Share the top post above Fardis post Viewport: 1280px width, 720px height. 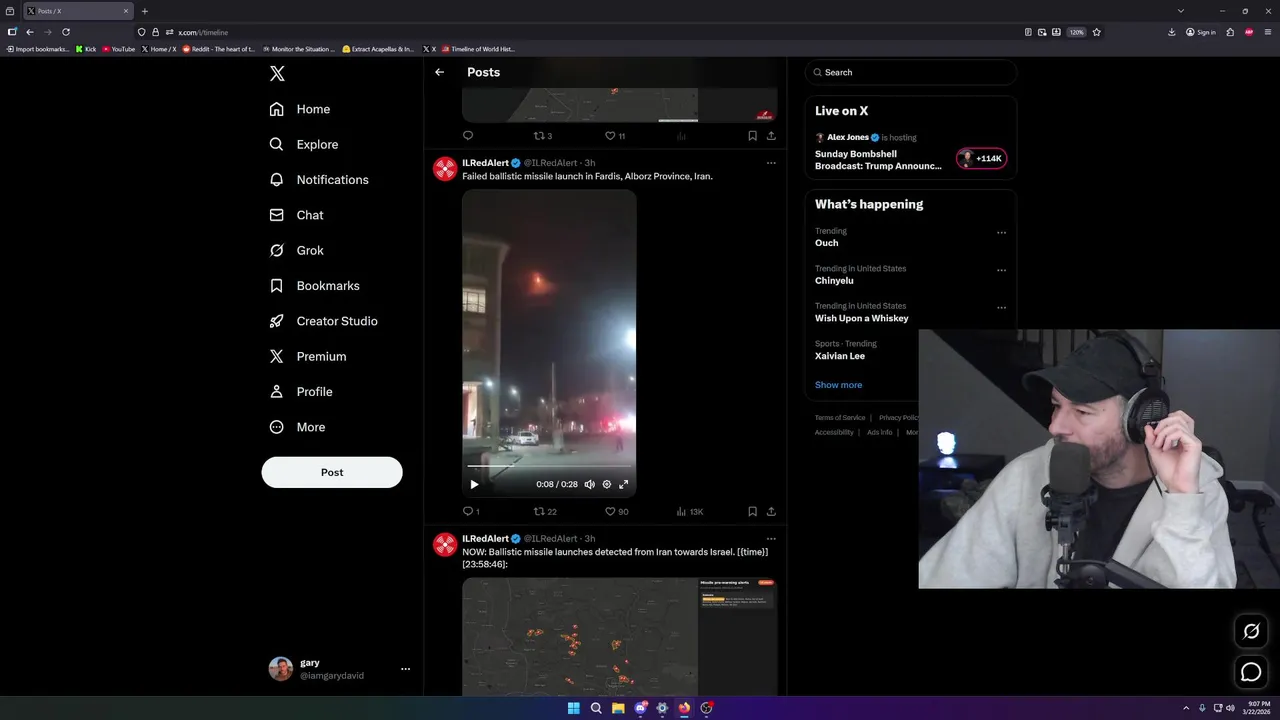point(771,136)
